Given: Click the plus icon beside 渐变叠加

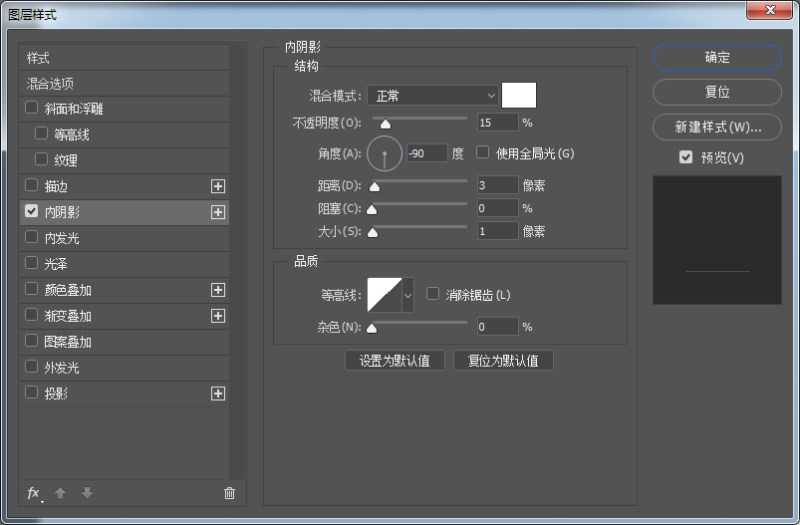Looking at the screenshot, I should tap(218, 316).
